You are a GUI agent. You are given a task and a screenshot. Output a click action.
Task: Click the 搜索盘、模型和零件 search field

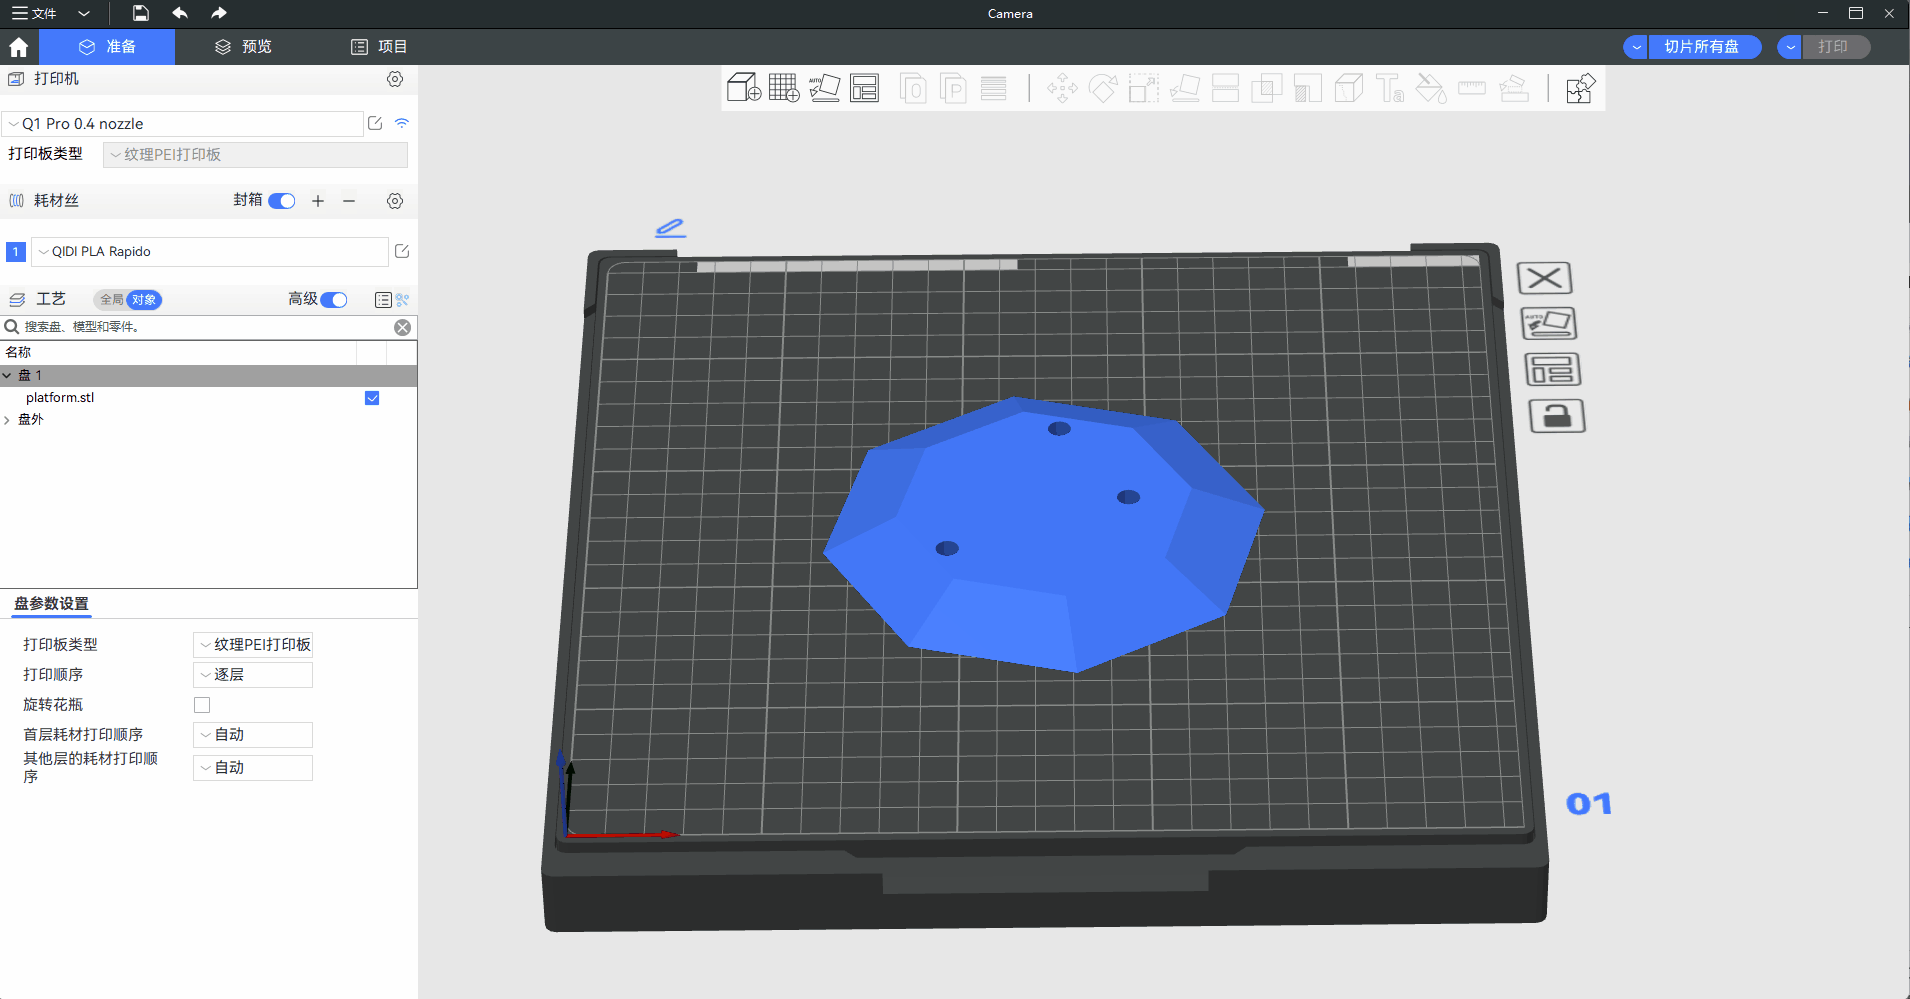tap(200, 327)
